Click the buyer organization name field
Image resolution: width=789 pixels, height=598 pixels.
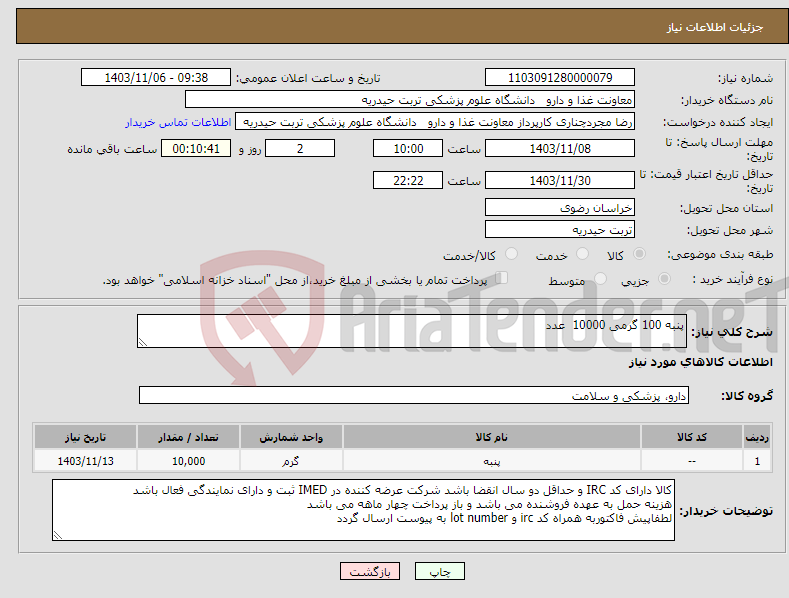coord(410,100)
